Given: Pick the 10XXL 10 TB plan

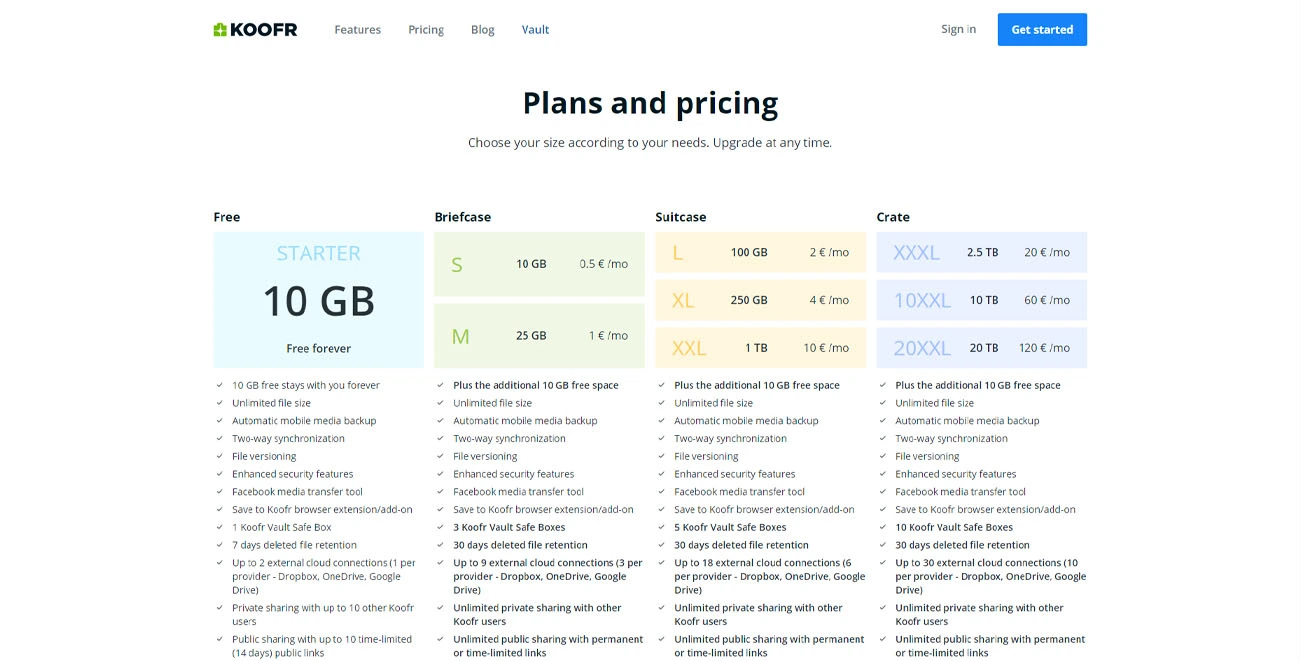Looking at the screenshot, I should pyautogui.click(x=981, y=300).
